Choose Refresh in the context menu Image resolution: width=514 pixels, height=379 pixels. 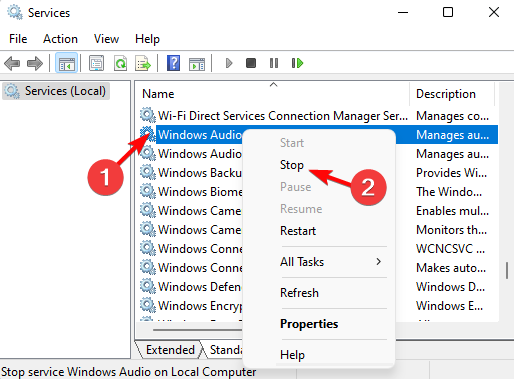pos(299,293)
